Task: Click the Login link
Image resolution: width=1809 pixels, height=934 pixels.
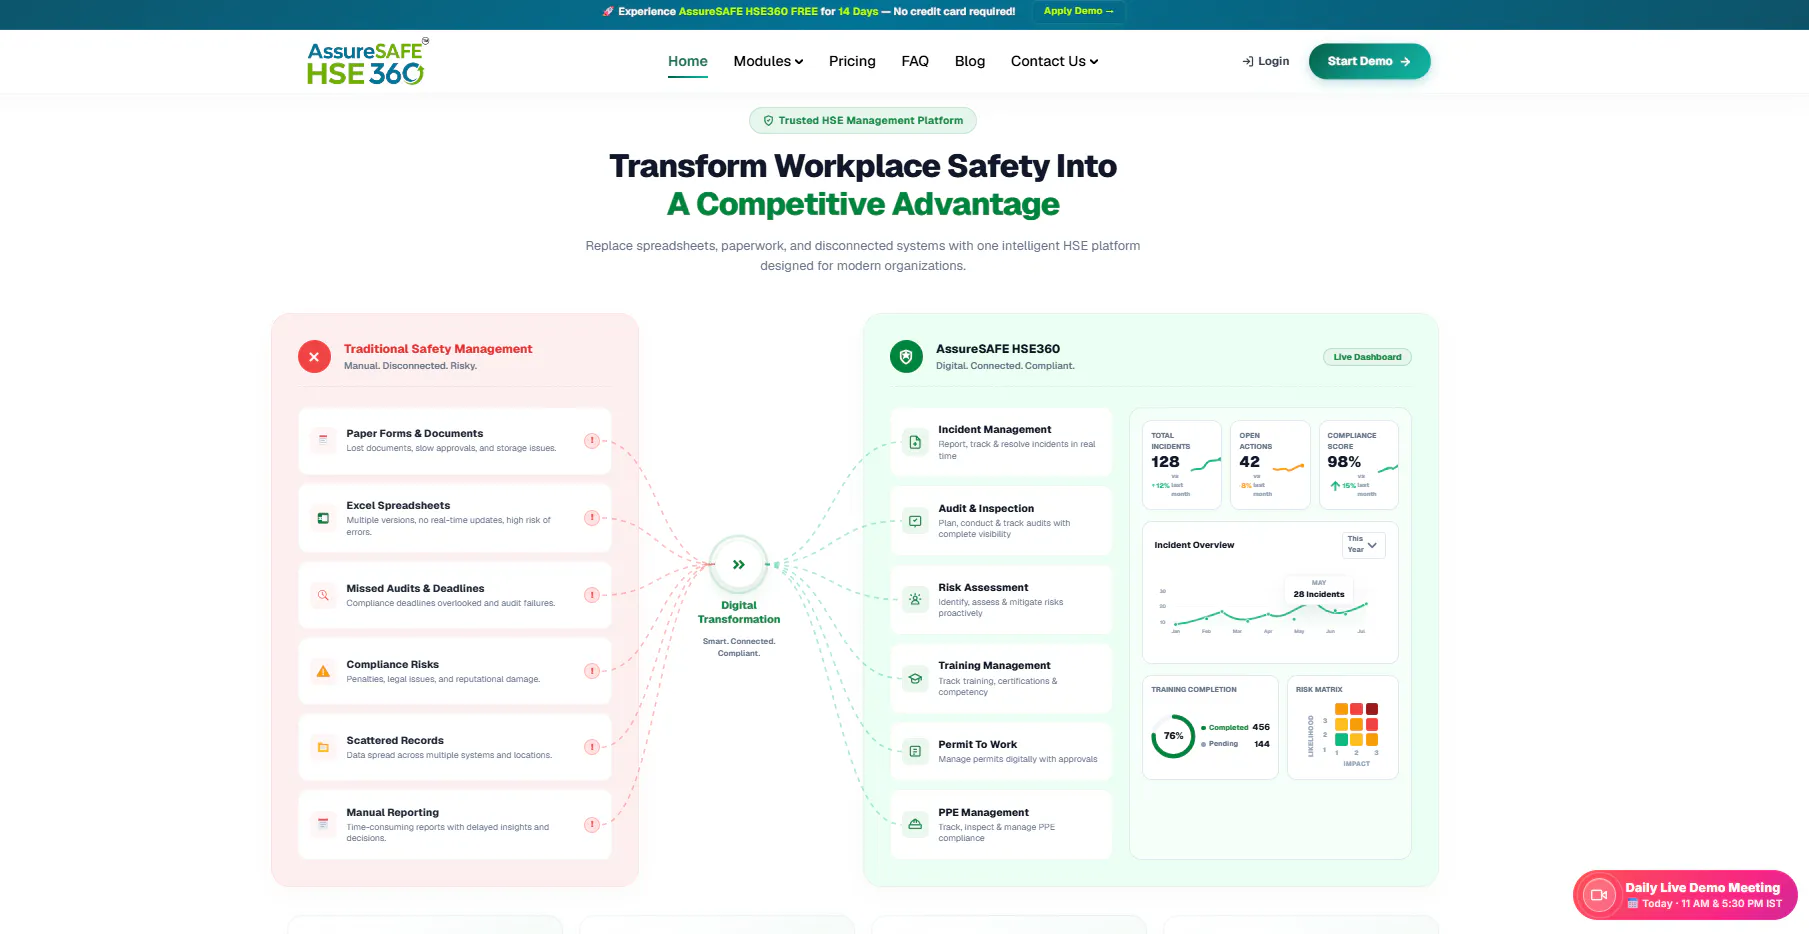Action: coord(1266,61)
